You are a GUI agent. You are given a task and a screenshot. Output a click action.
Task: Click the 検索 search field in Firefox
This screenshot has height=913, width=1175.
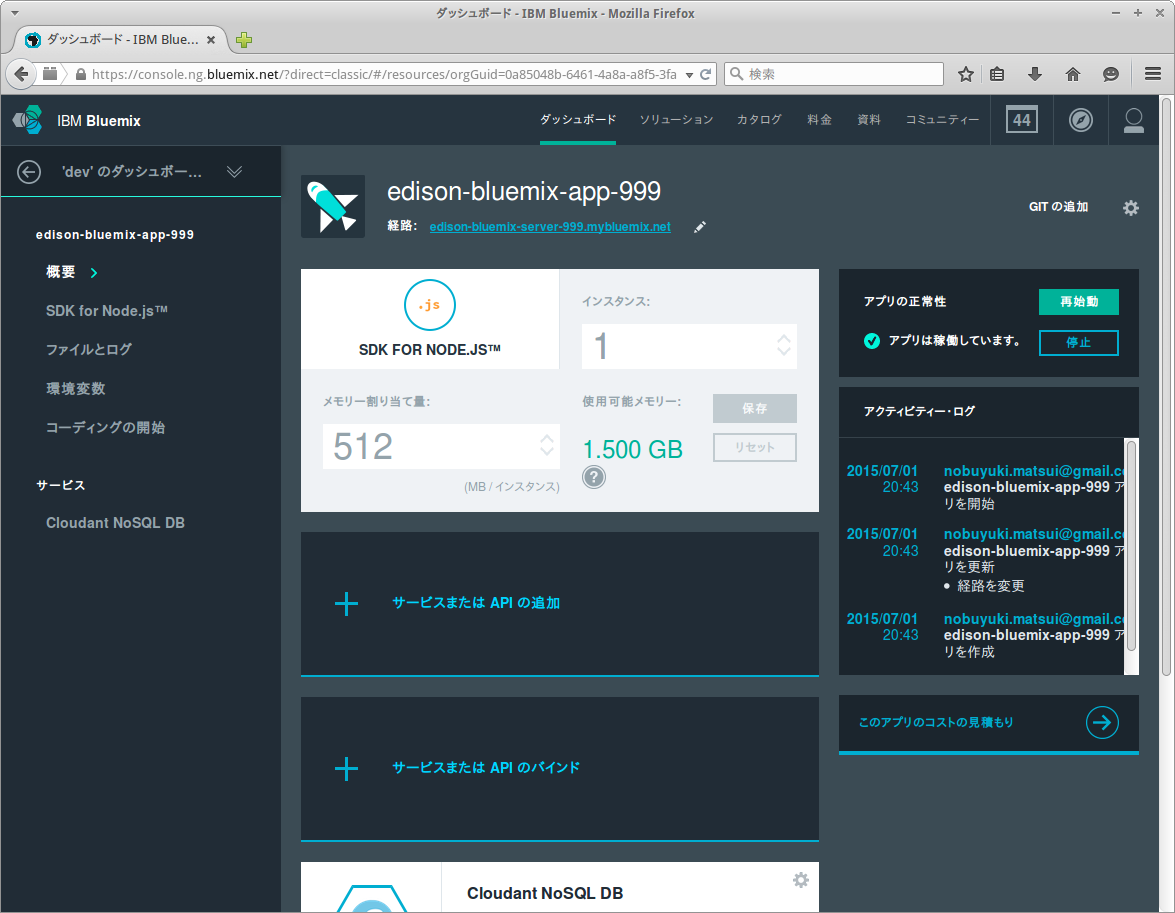[834, 73]
